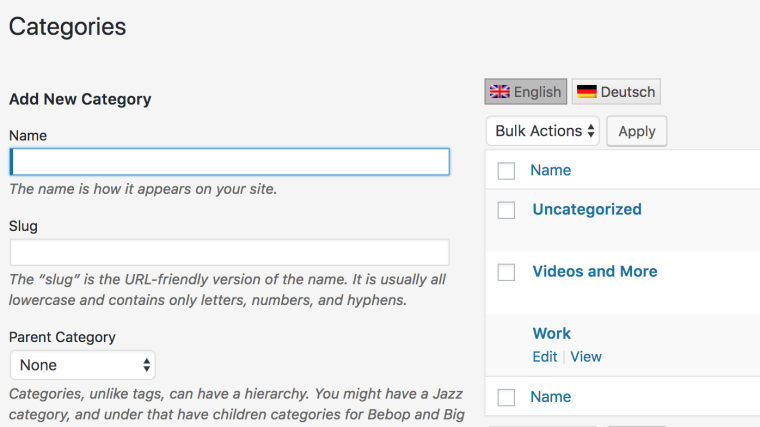This screenshot has width=760, height=427.
Task: Sort by the Name column header
Action: [551, 170]
